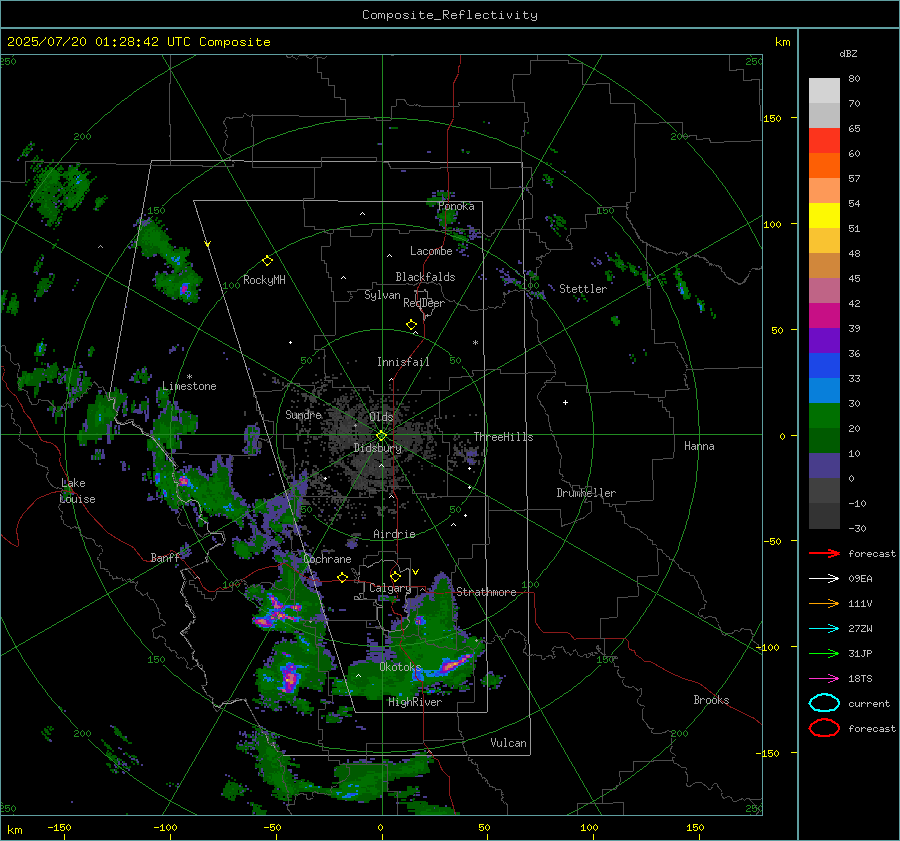
Task: Click the storm cell southwest of Cochrane
Action: point(277,612)
